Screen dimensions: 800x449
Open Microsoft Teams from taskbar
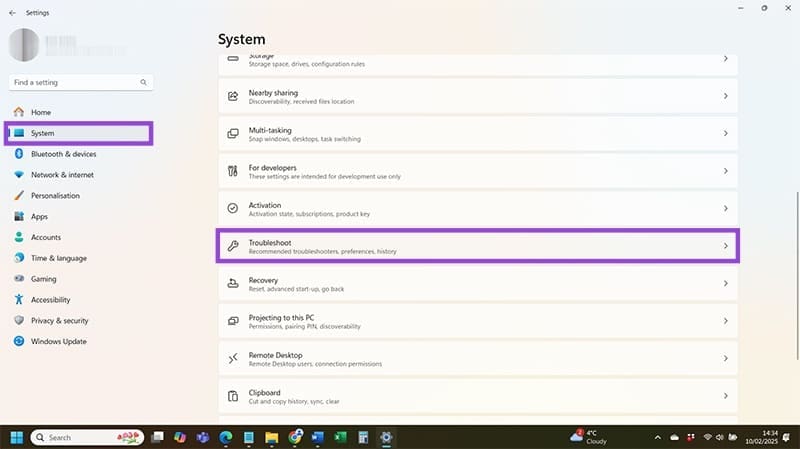(x=203, y=437)
